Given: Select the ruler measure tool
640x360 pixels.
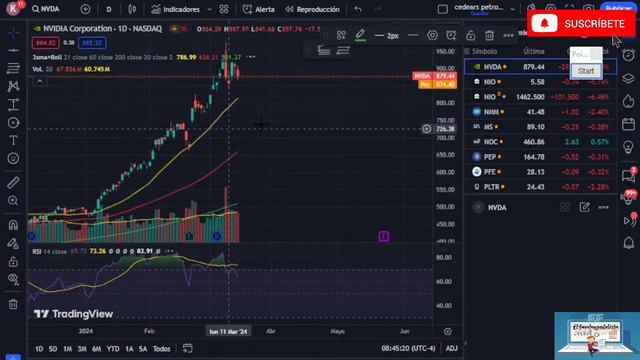Looking at the screenshot, I should coord(13,182).
